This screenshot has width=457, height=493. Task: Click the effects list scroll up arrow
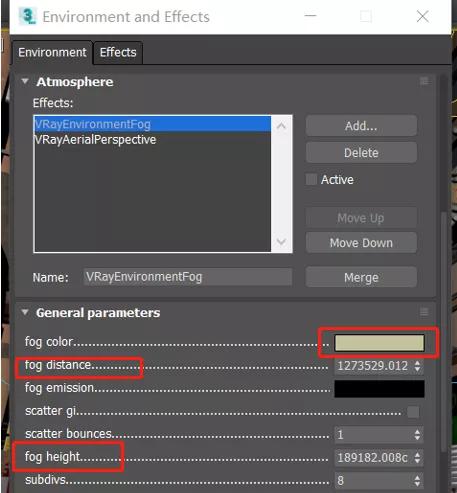coord(281,126)
